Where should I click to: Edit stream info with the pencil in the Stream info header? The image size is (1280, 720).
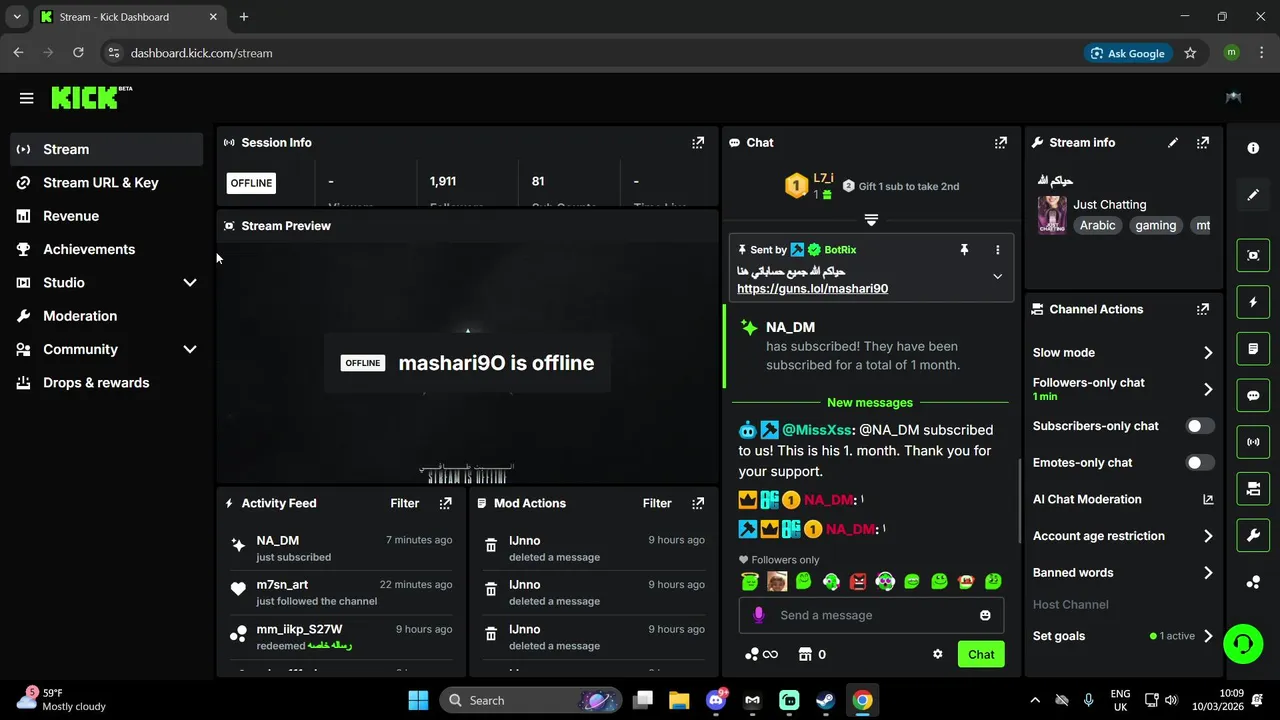coord(1173,143)
